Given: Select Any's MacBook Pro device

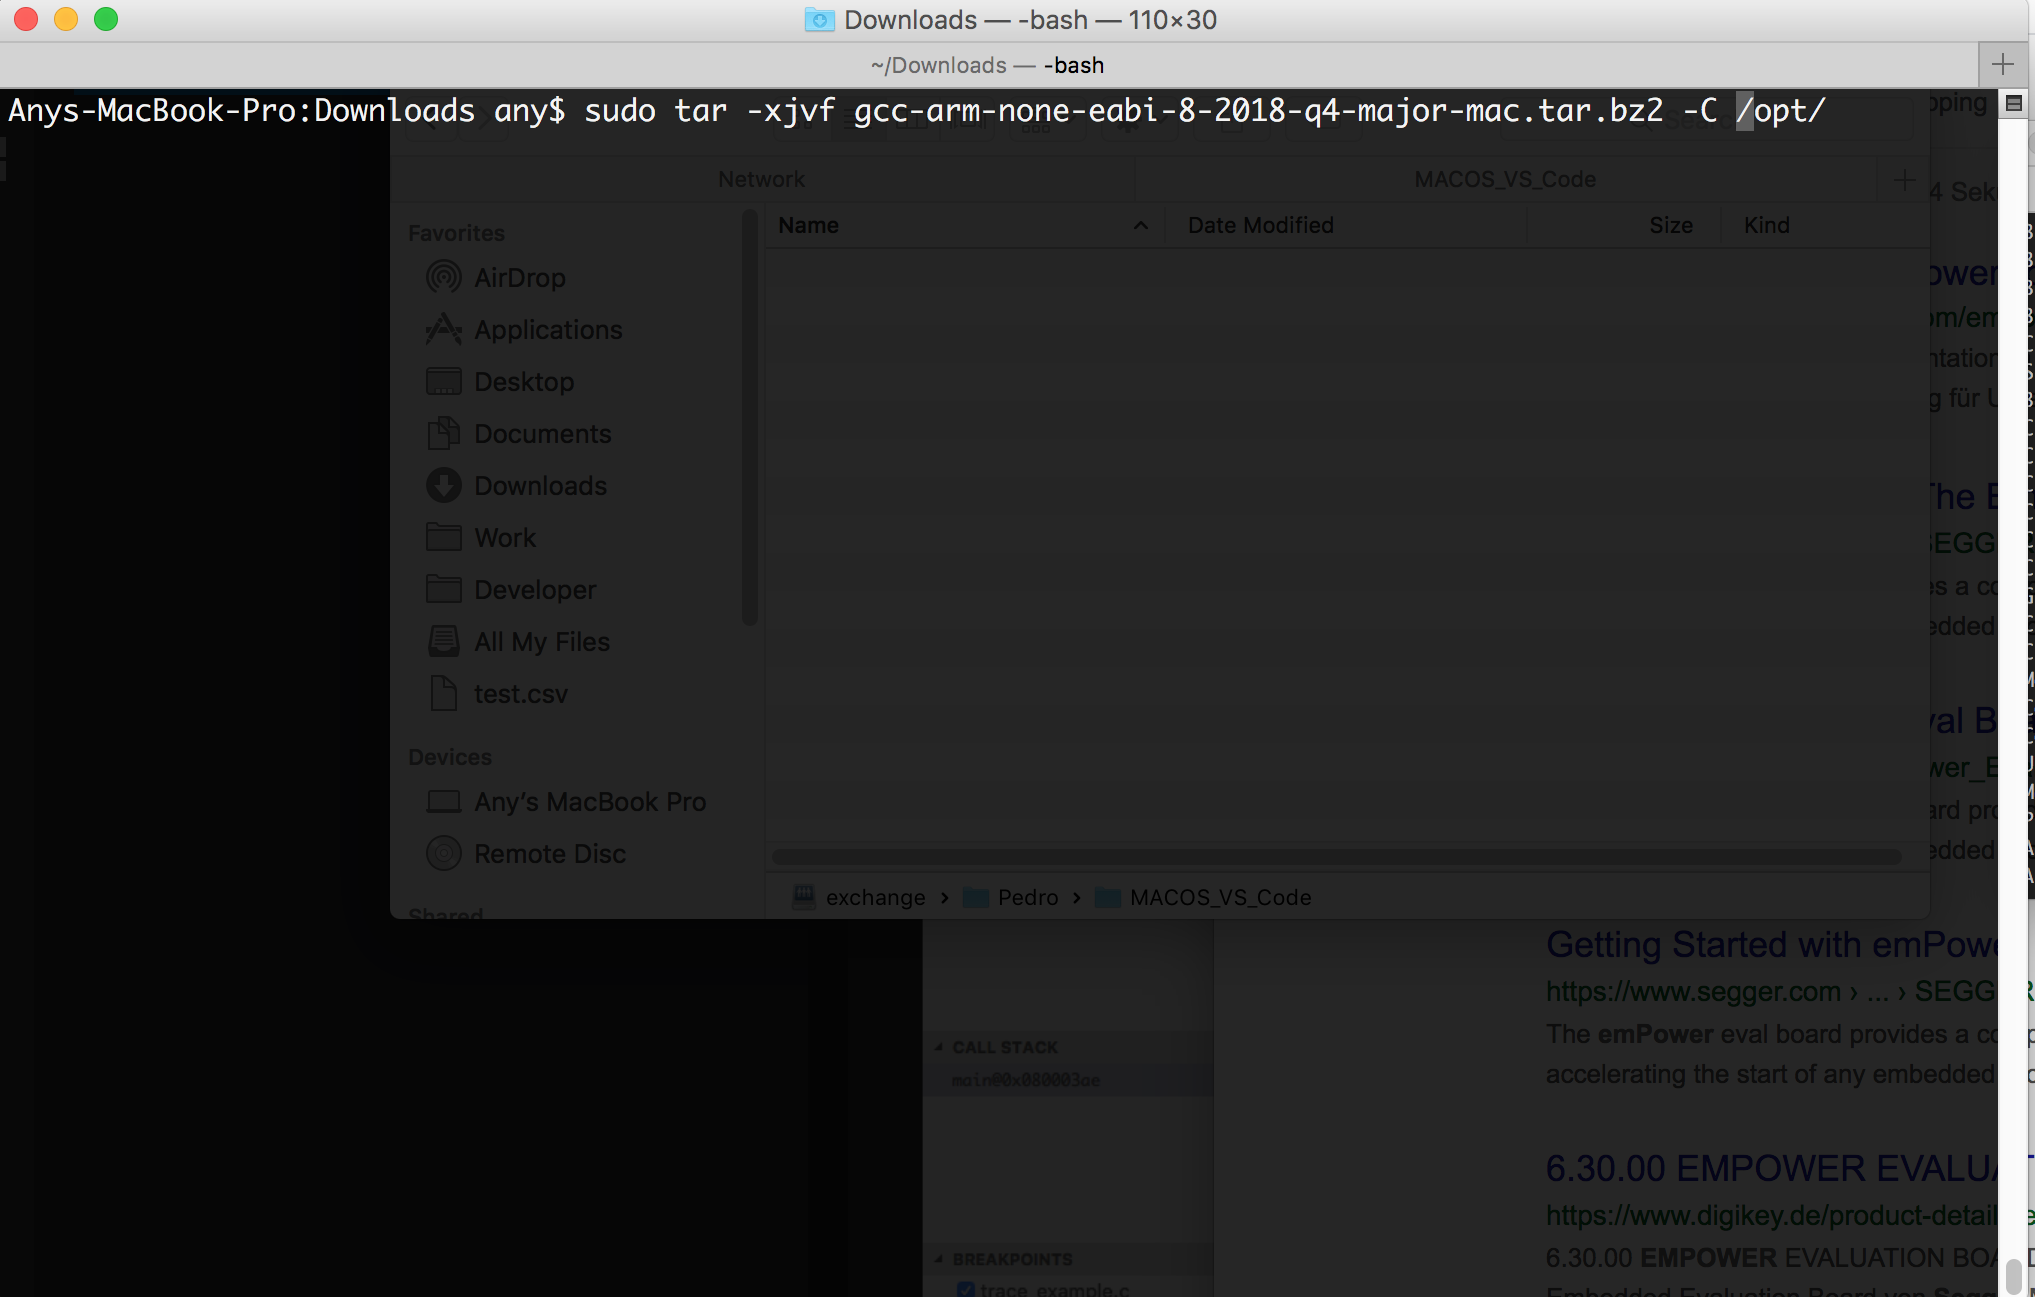Looking at the screenshot, I should coord(589,802).
